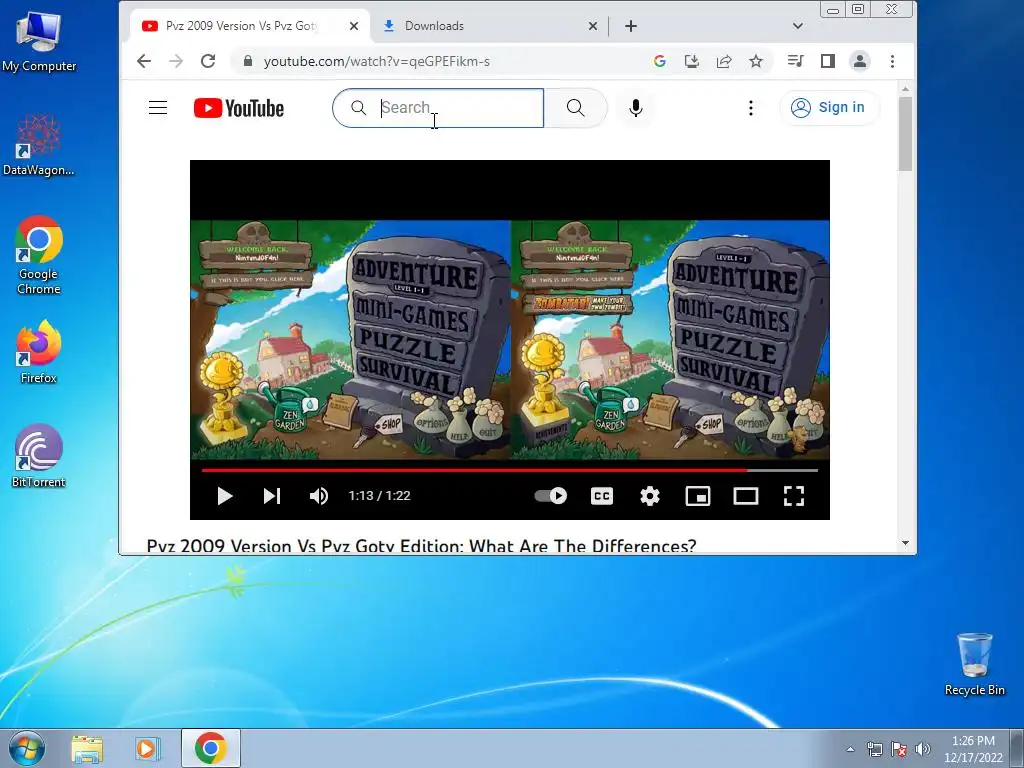Open YouTube three-dot settings menu
The image size is (1024, 768).
click(x=751, y=108)
